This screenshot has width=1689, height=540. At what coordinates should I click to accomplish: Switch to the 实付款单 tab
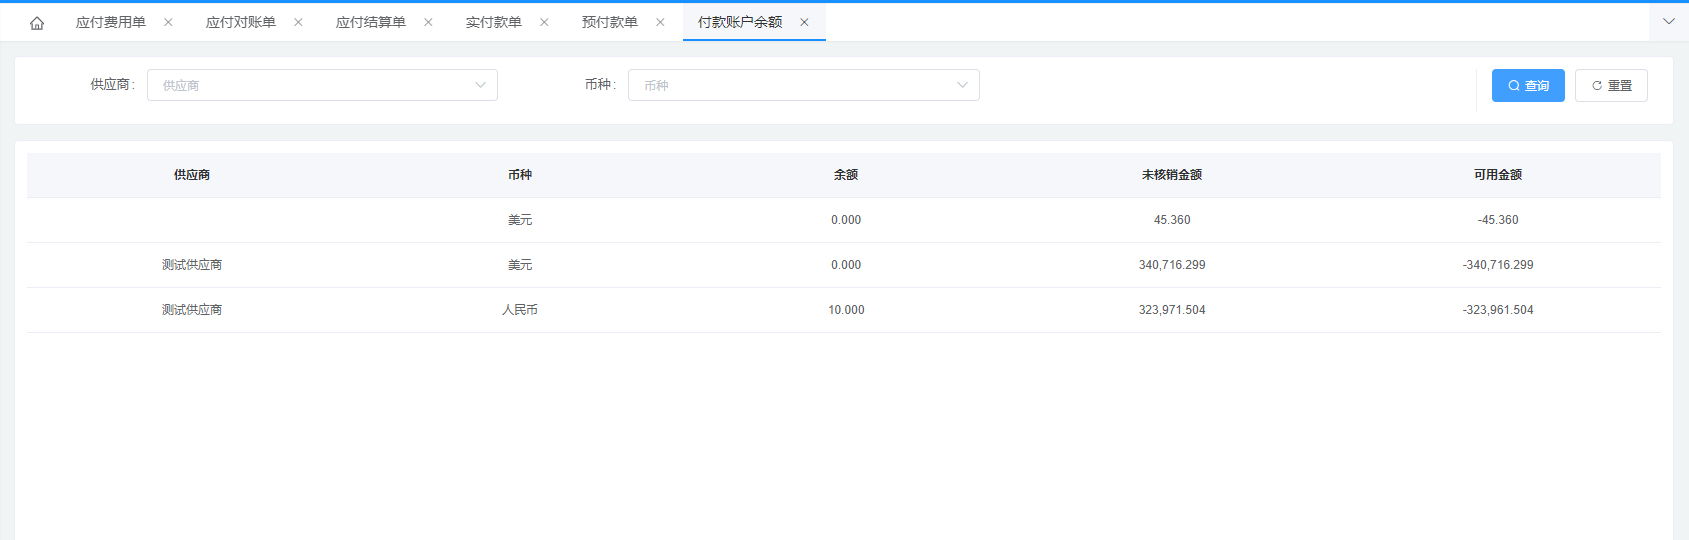(x=494, y=22)
